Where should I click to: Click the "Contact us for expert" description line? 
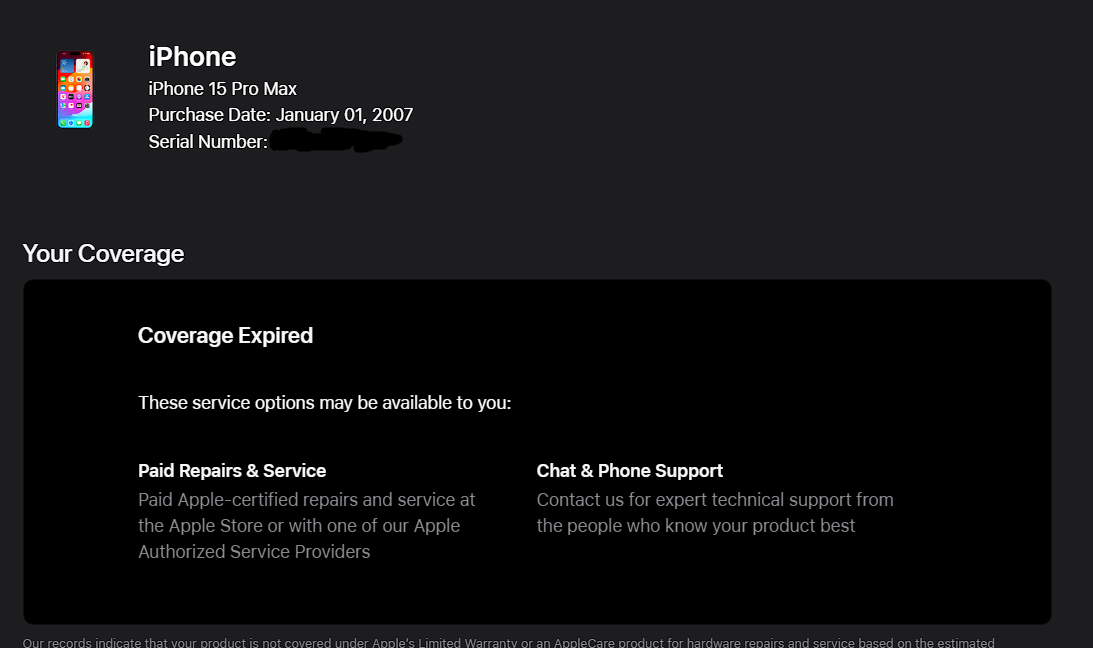(714, 500)
